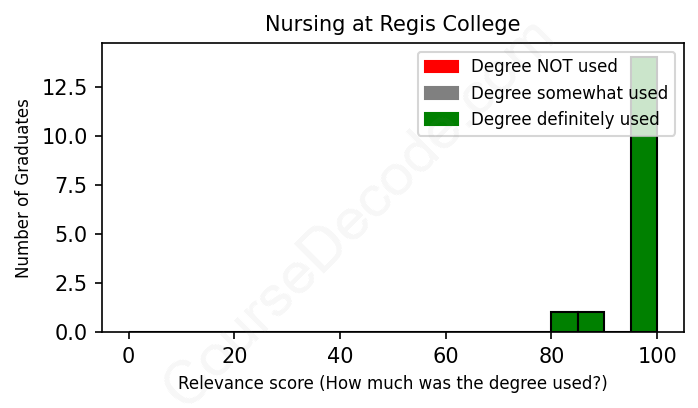Click the x-axis tick label 40
Screen dimensions: 698x408
coord(340,355)
